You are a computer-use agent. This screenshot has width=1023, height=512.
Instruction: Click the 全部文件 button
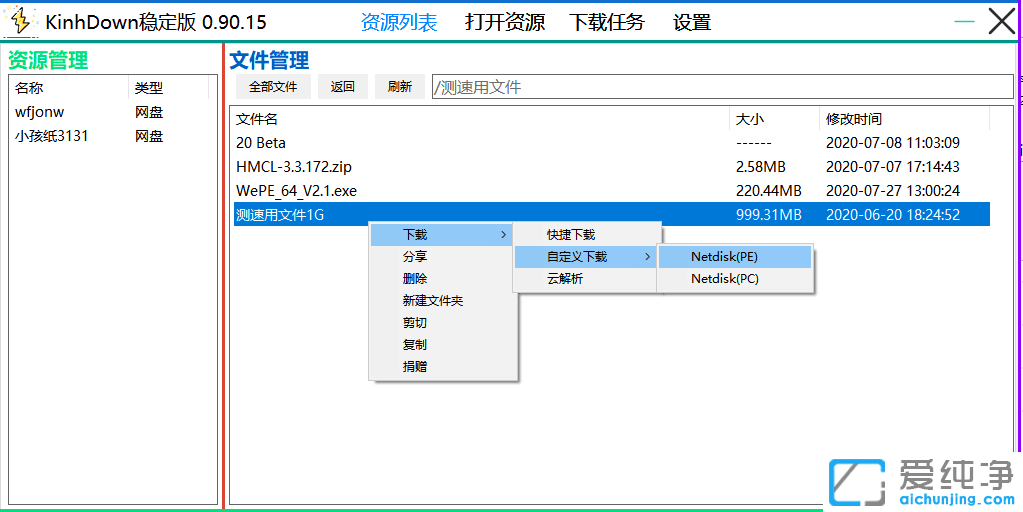tap(273, 87)
